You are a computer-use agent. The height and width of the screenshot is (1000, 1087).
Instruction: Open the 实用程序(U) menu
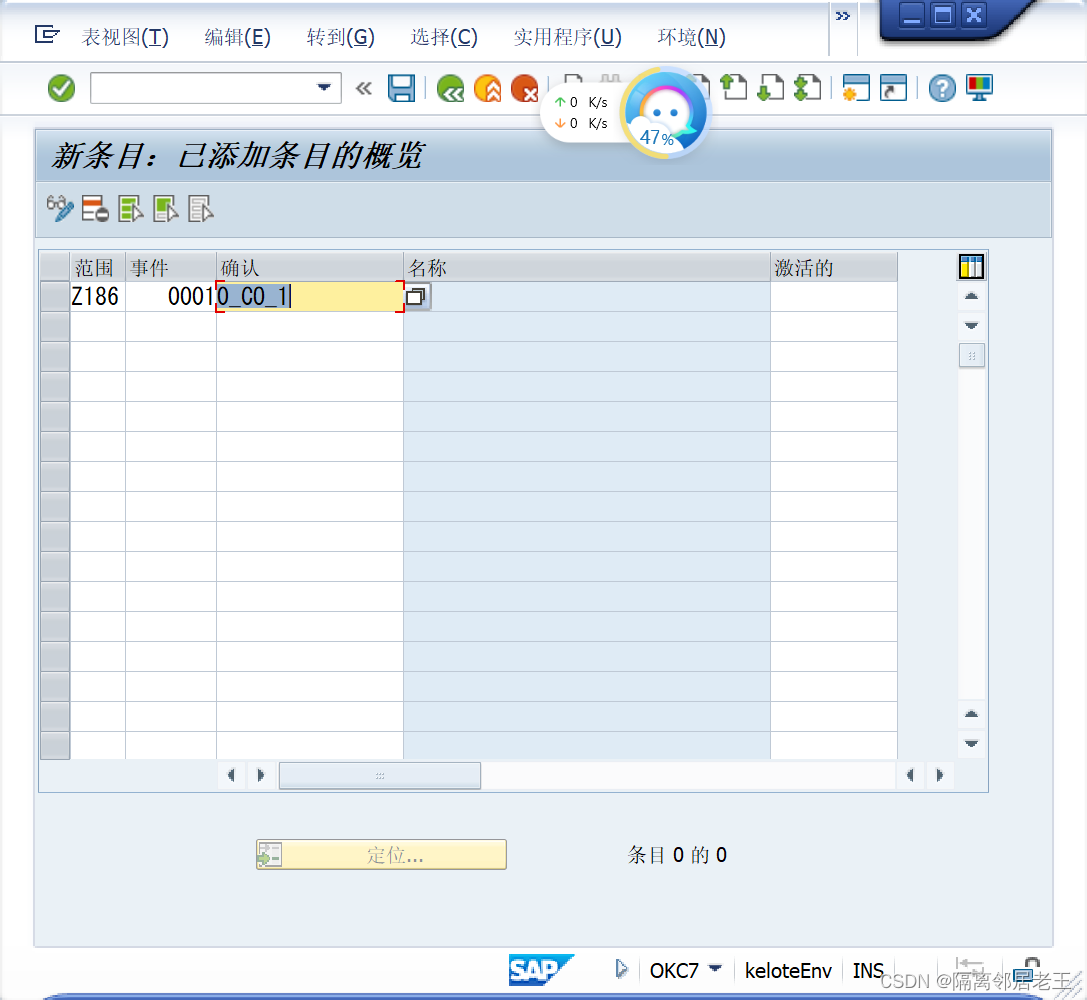pyautogui.click(x=566, y=37)
